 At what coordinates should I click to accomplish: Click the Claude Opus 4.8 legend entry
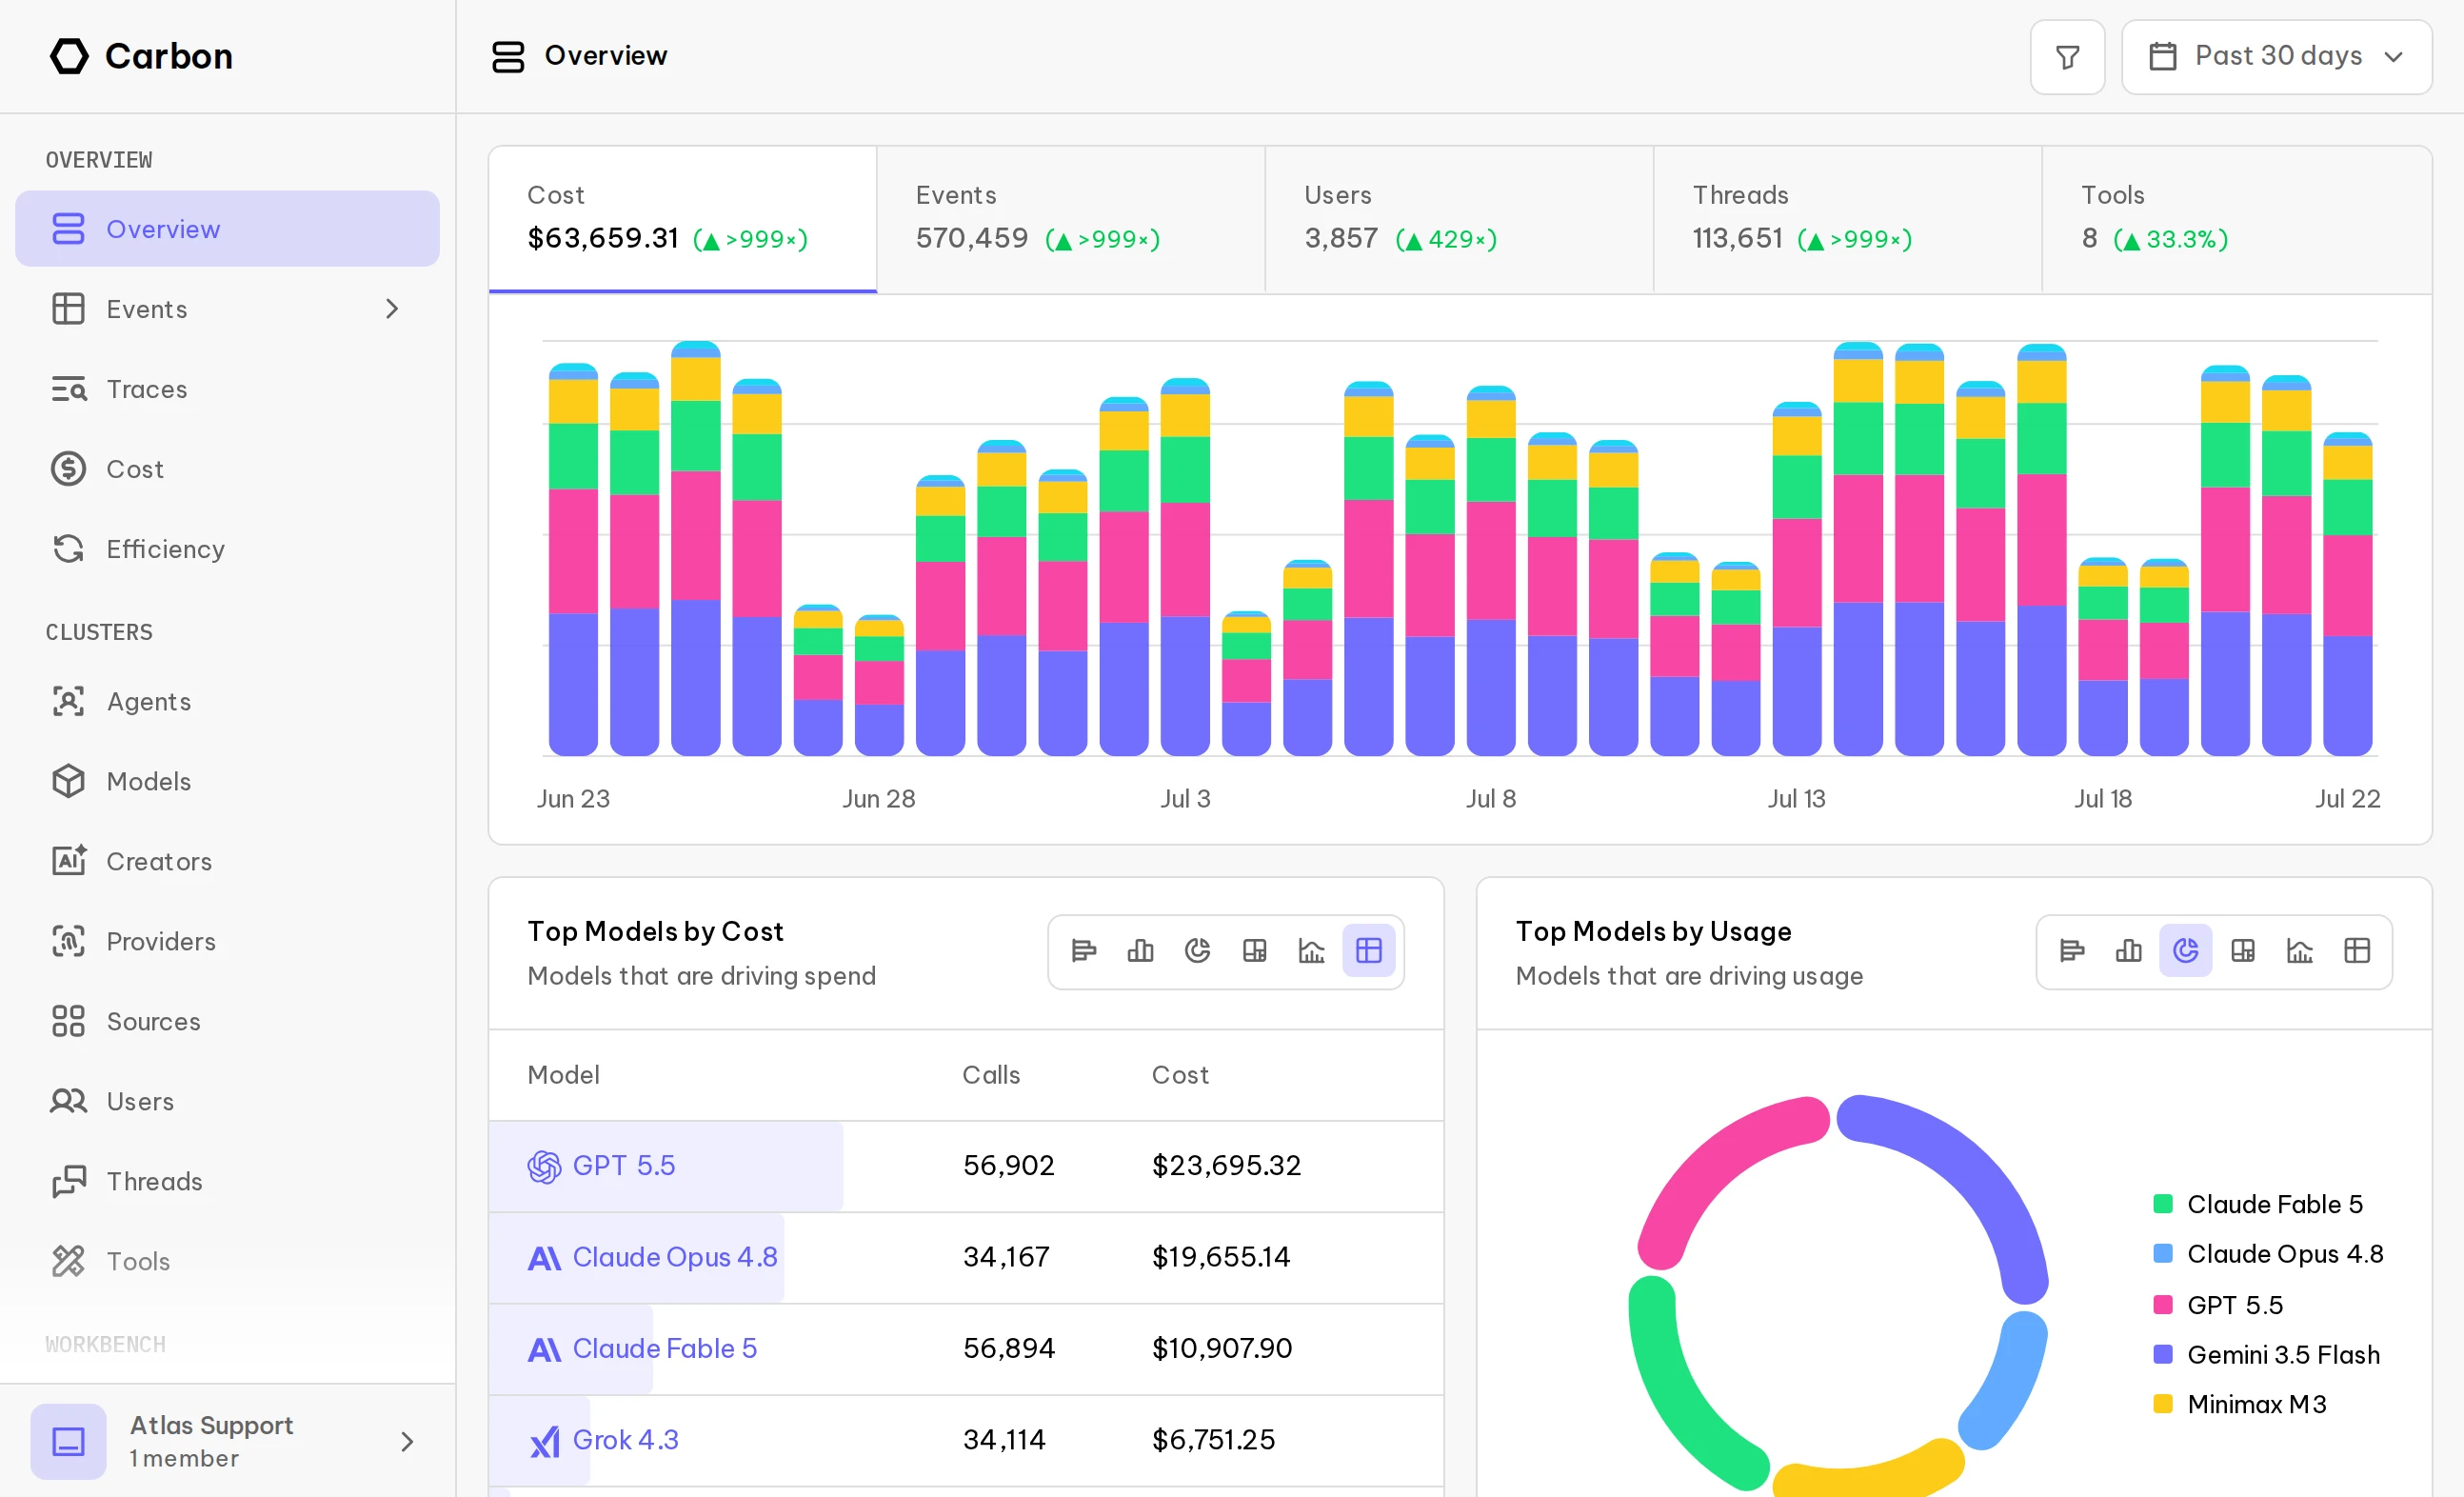click(2269, 1254)
